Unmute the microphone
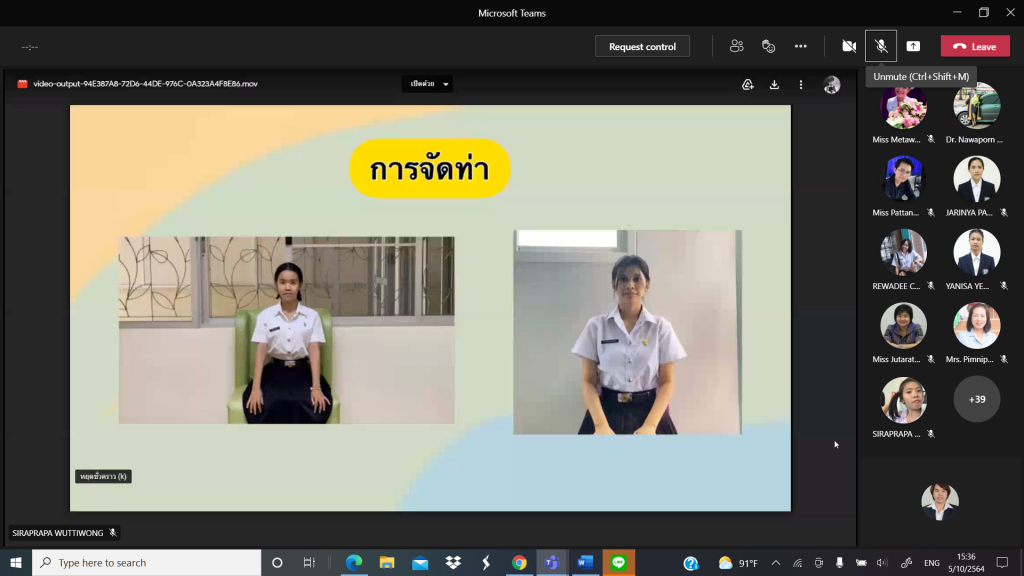The width and height of the screenshot is (1024, 576). (x=881, y=46)
